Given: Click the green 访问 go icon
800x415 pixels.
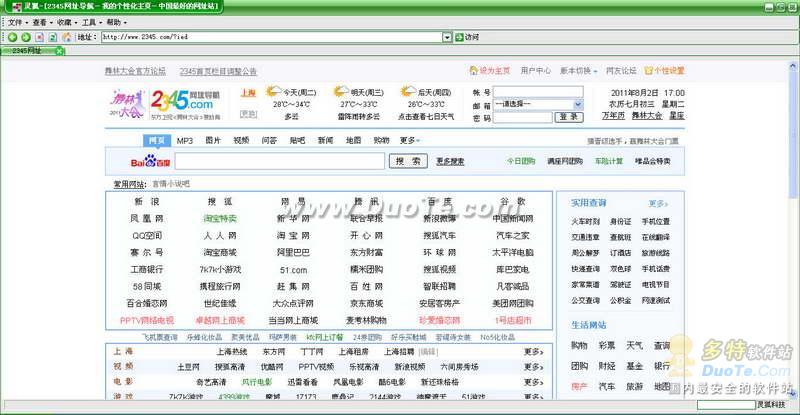Looking at the screenshot, I should tap(459, 37).
